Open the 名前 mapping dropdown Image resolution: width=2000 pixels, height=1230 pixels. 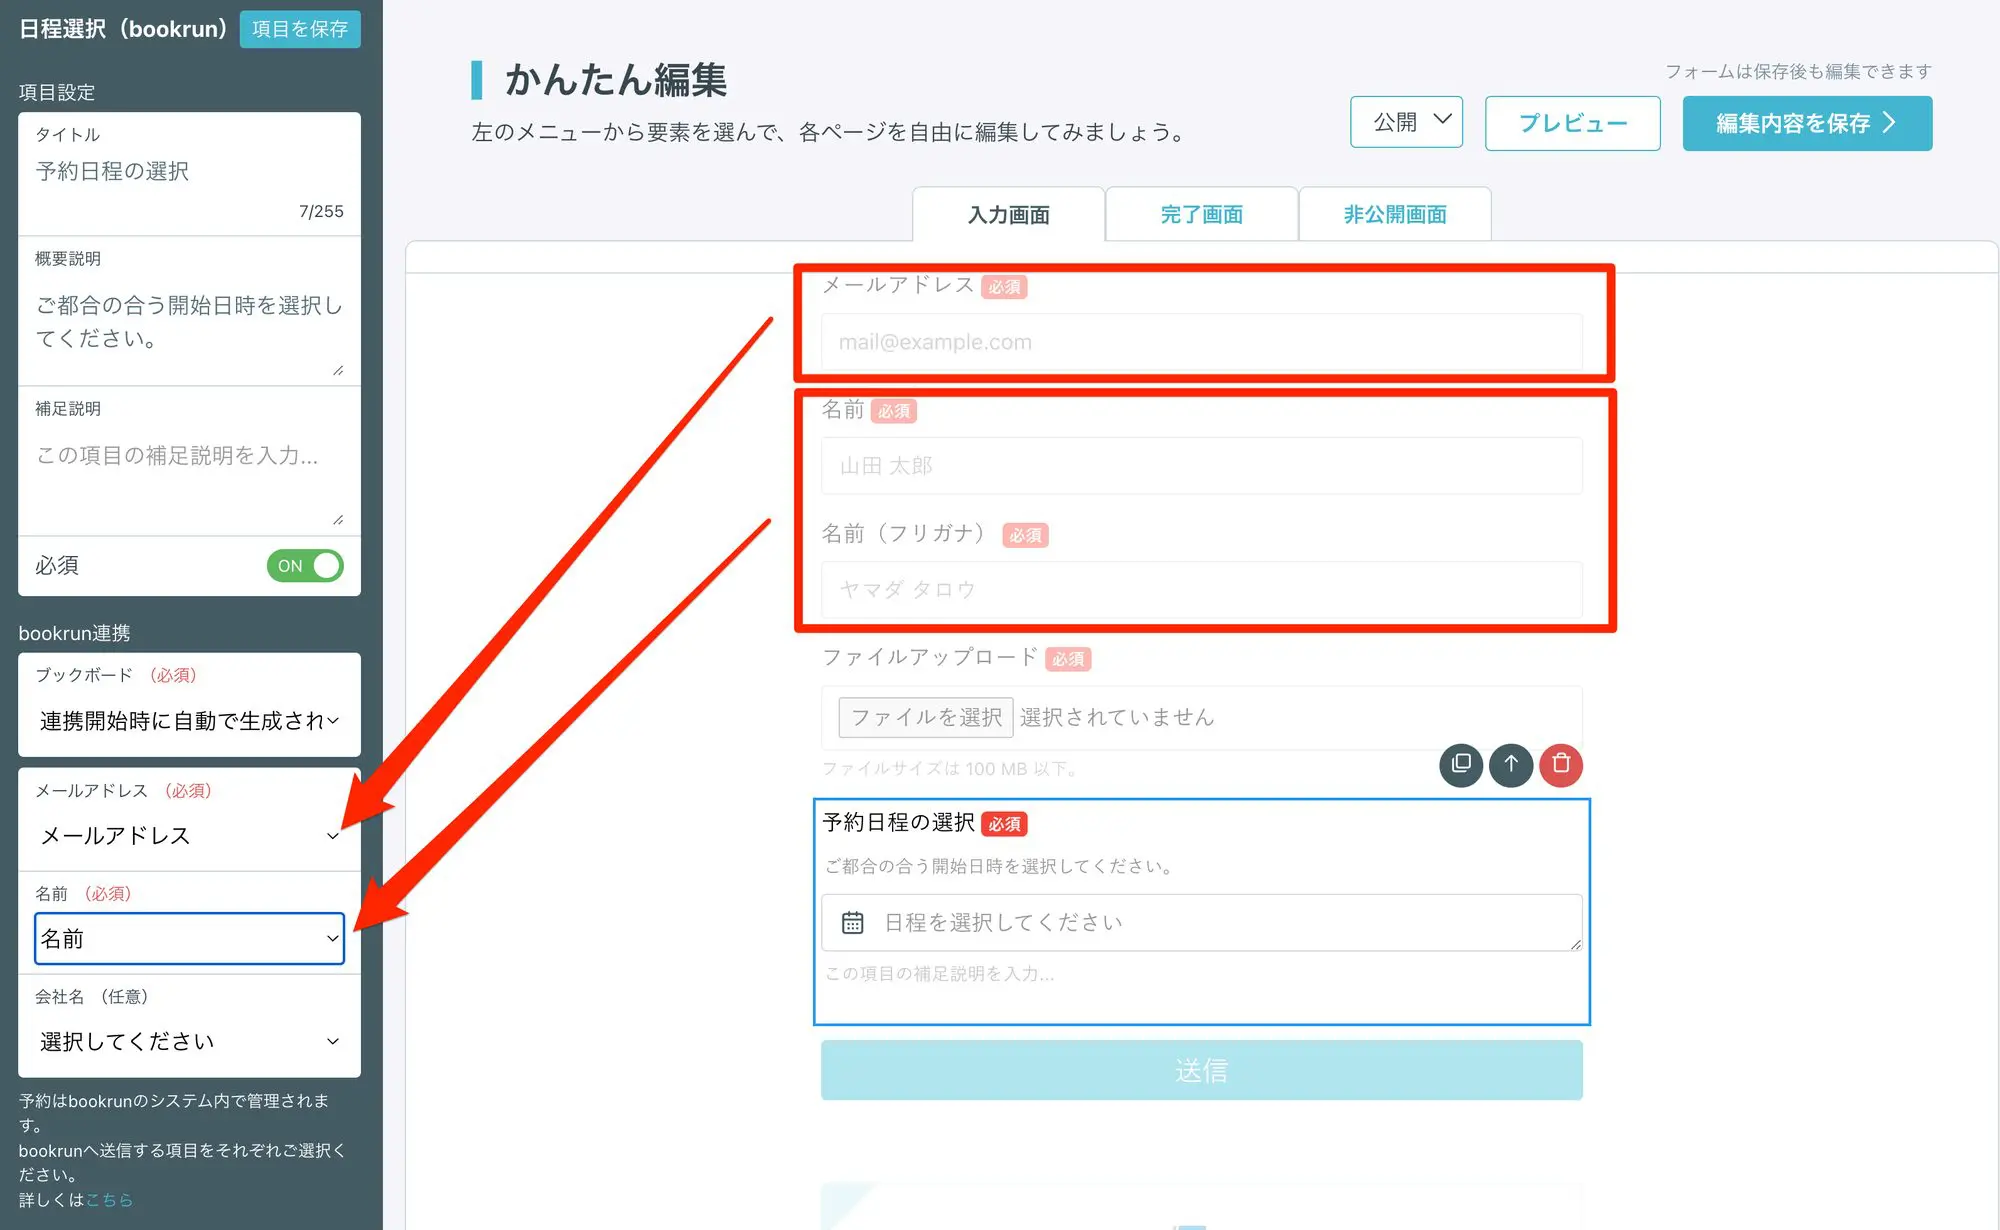point(189,939)
